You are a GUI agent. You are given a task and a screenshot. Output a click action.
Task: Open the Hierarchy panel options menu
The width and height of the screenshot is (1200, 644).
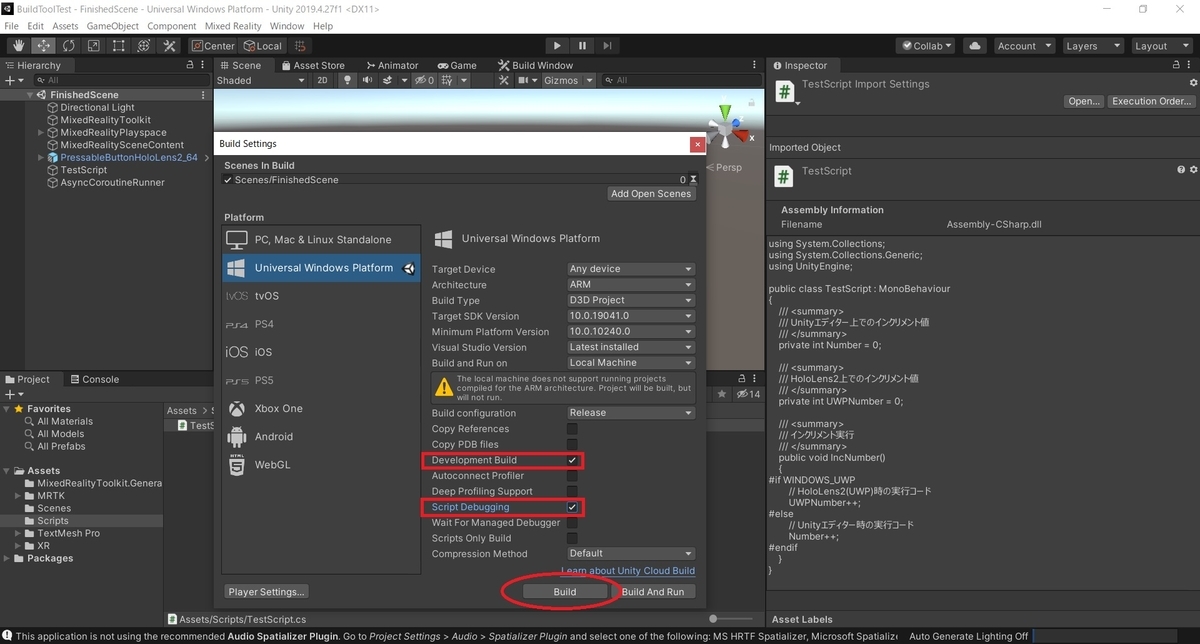point(205,65)
